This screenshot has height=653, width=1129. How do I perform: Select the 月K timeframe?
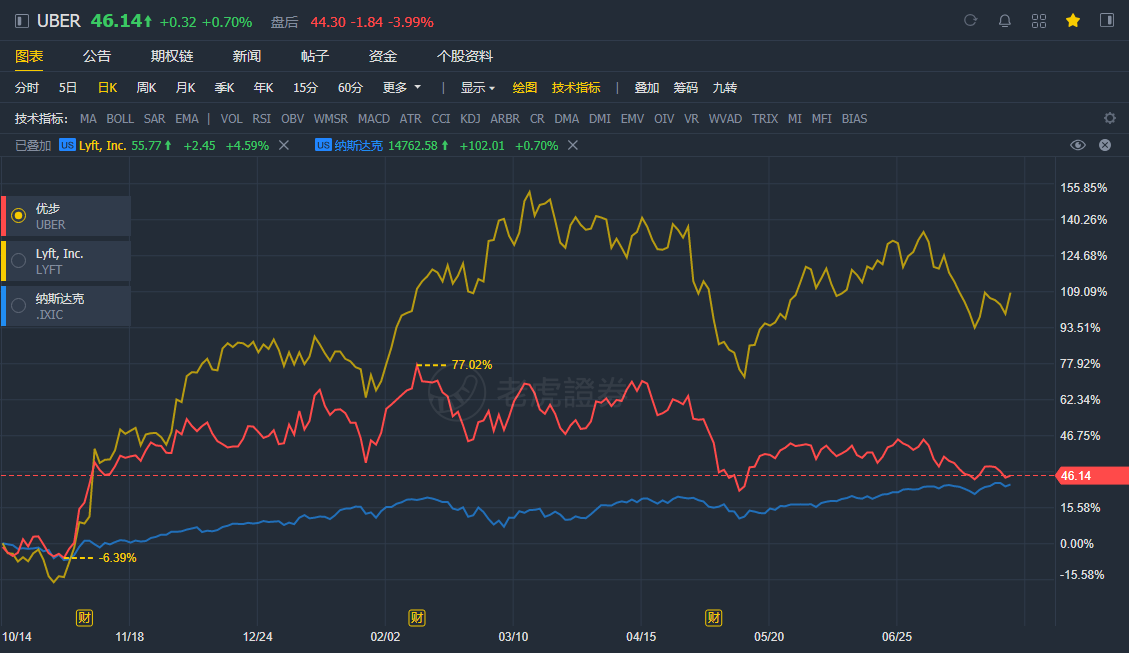(x=185, y=88)
